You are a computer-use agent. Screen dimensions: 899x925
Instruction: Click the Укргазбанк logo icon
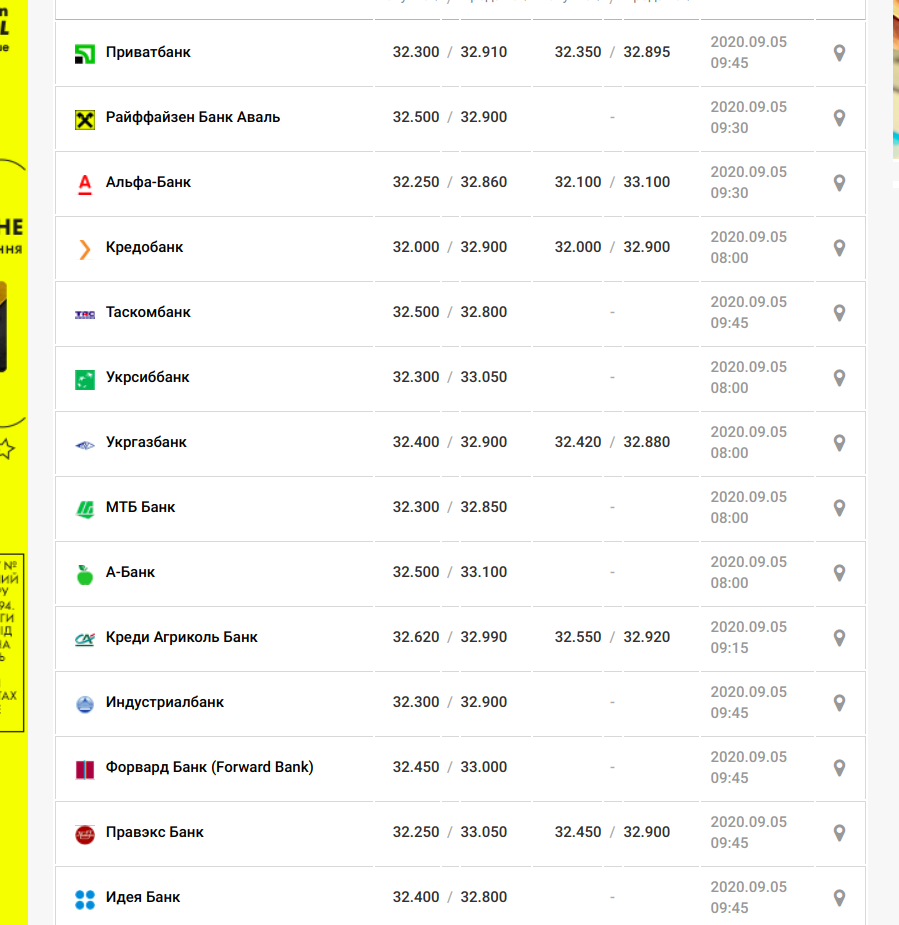click(85, 445)
